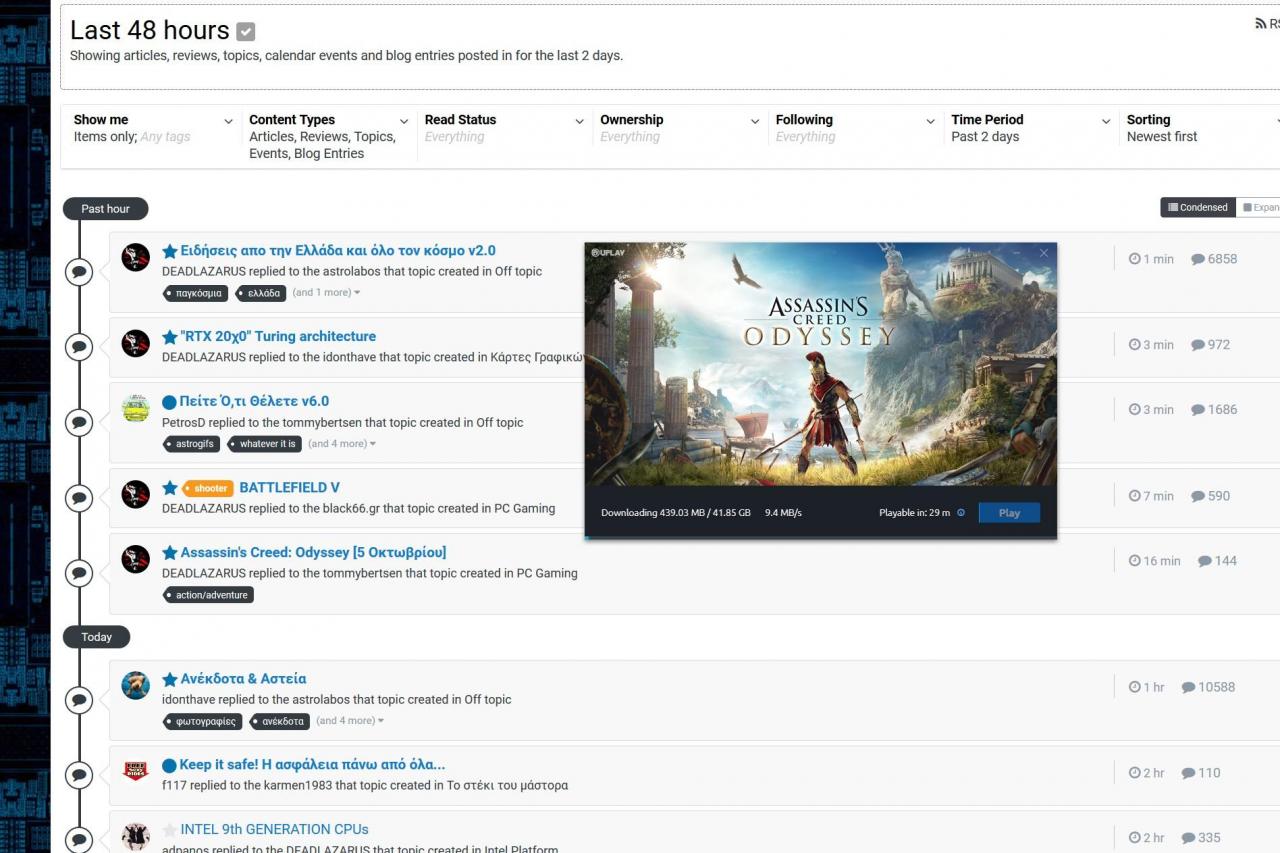Expand the (and 1 more) tags list
Viewport: 1280px width, 853px height.
[326, 293]
